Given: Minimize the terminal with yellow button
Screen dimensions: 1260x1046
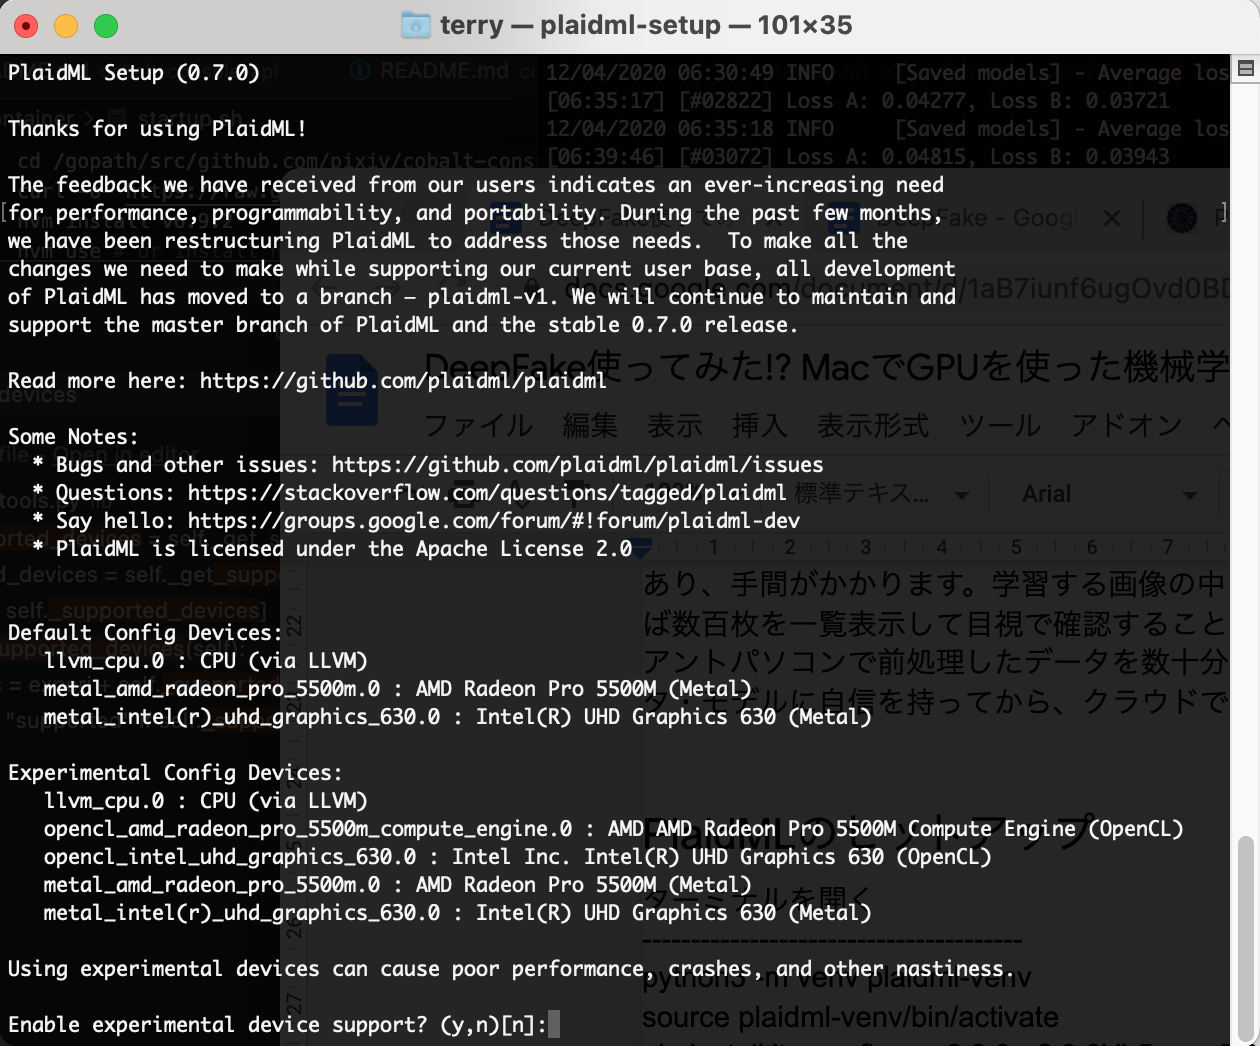Looking at the screenshot, I should pos(66,26).
